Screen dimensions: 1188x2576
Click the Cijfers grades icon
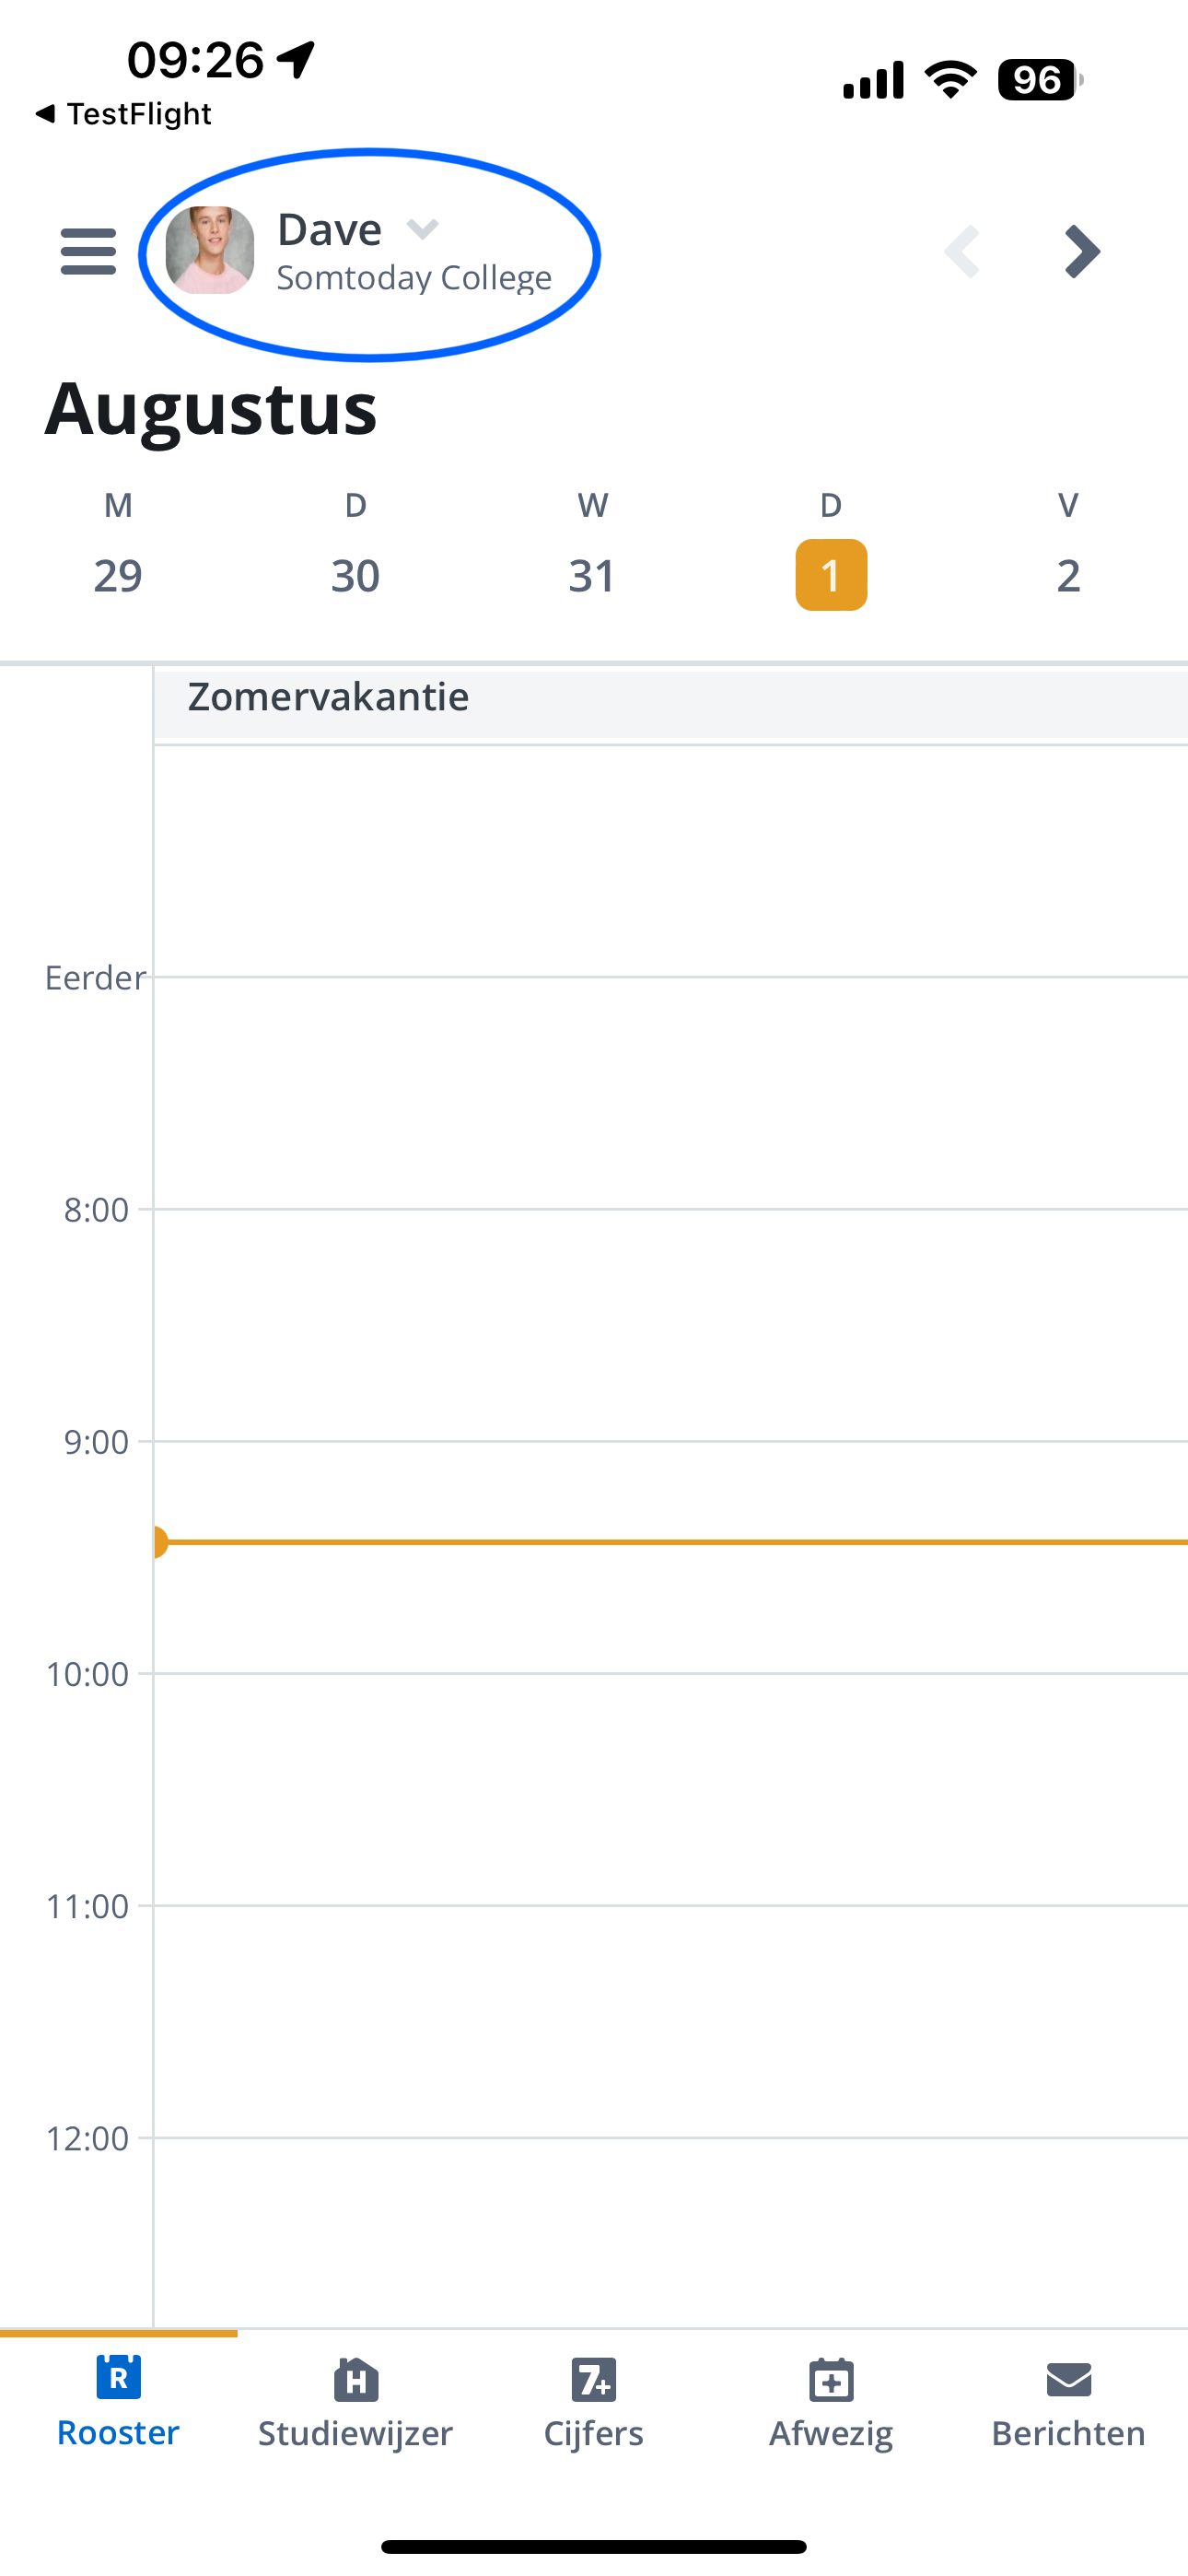(594, 2380)
